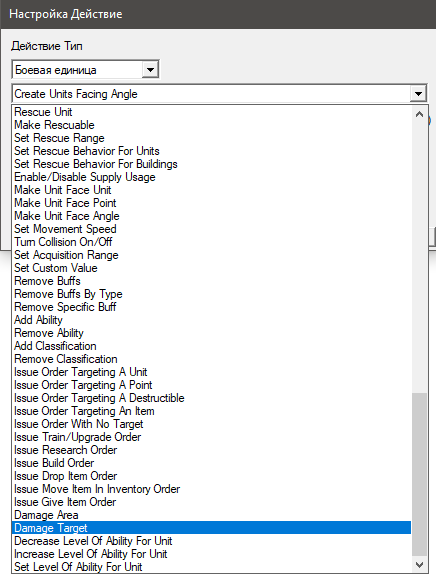
Task: Choose Add Ability action
Action: [211, 320]
